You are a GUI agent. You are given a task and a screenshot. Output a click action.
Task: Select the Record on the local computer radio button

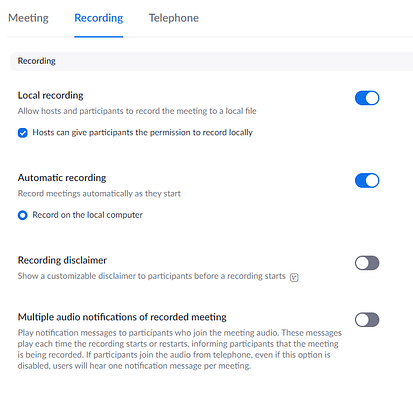click(23, 215)
